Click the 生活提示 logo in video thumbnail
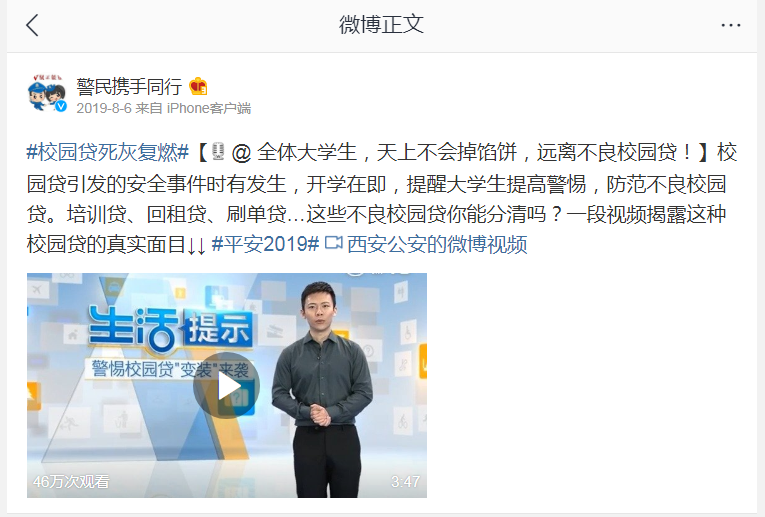This screenshot has width=765, height=517. click(x=170, y=328)
